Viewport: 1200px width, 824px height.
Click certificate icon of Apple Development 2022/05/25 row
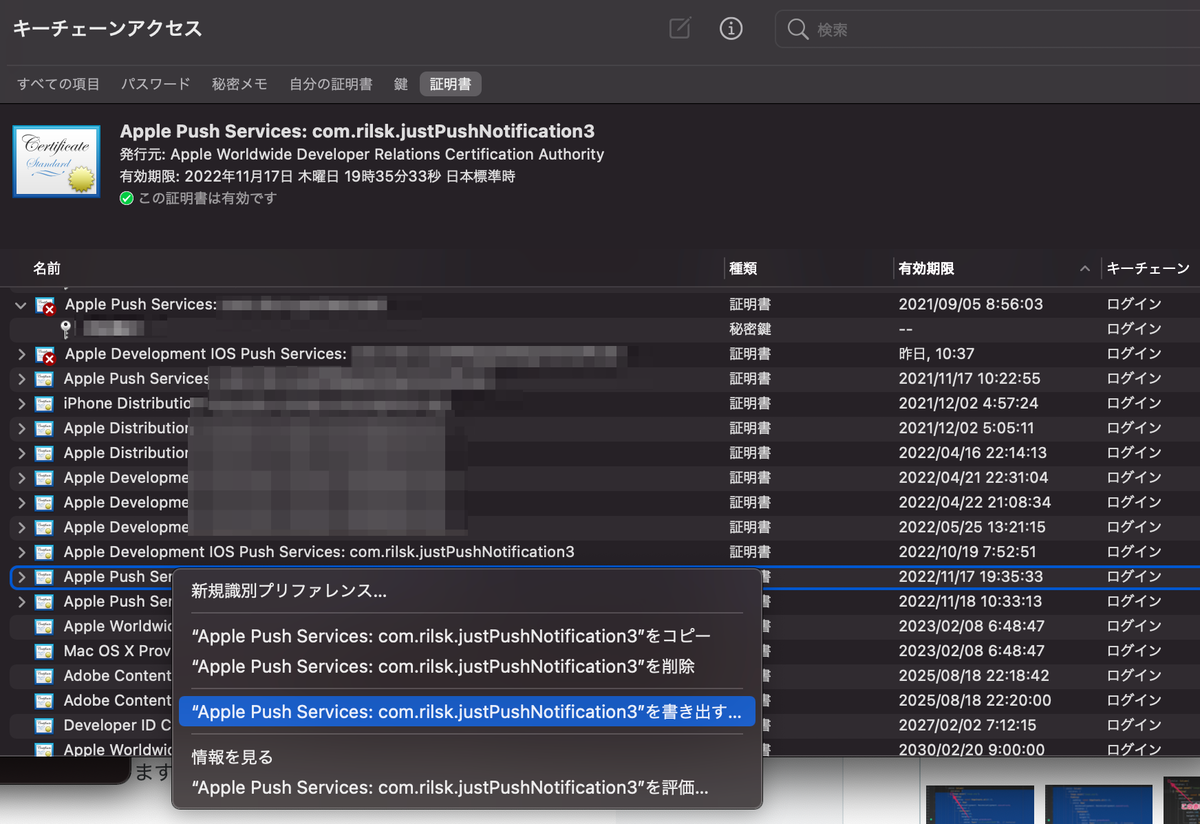click(44, 527)
